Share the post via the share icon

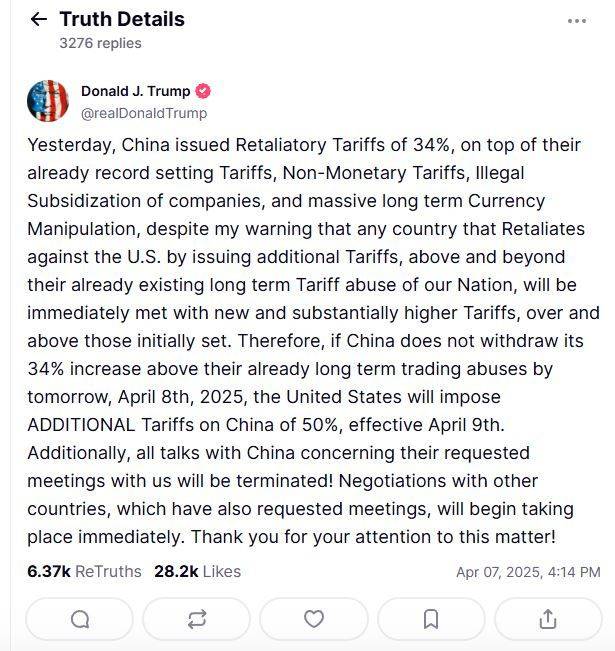(x=548, y=619)
